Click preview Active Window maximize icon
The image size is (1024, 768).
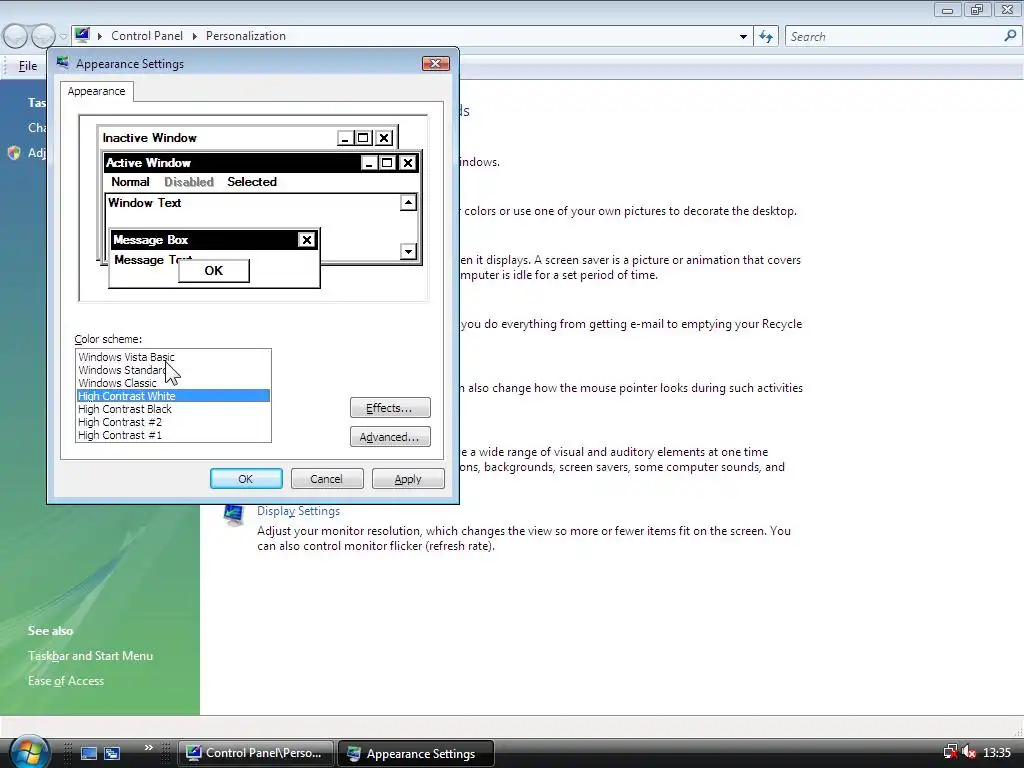tap(387, 163)
